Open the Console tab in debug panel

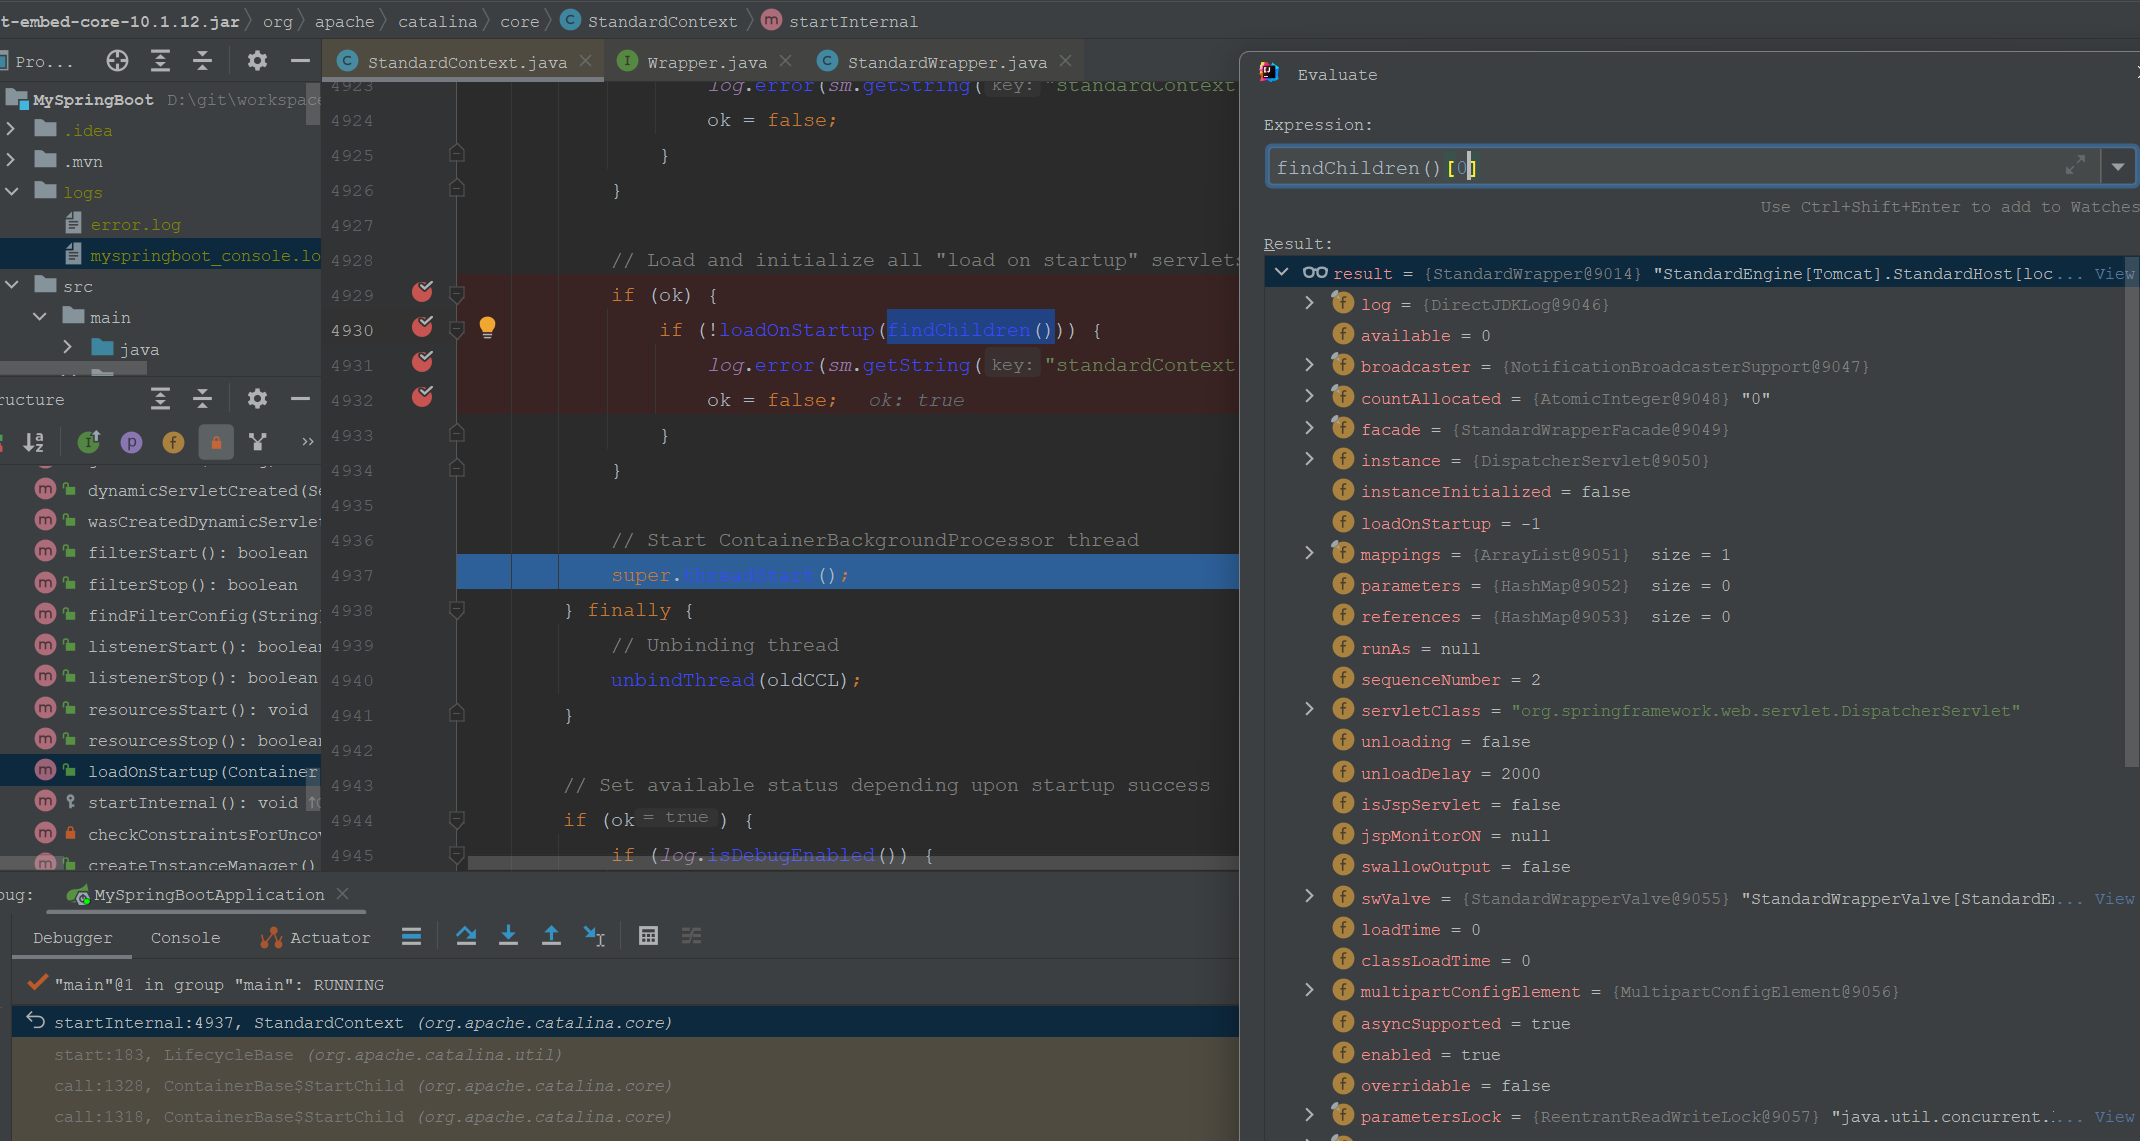coord(185,937)
